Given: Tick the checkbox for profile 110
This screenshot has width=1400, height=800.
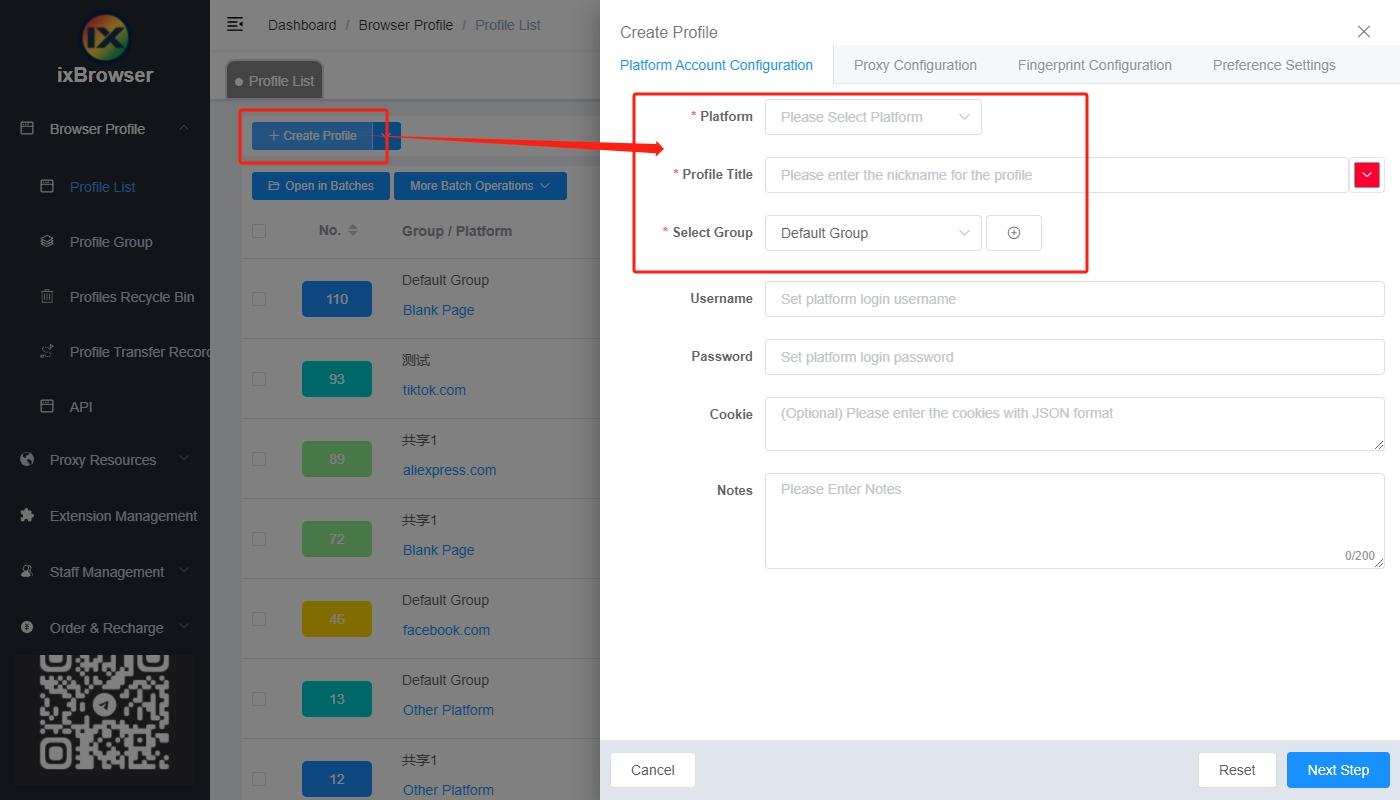Looking at the screenshot, I should tap(259, 299).
